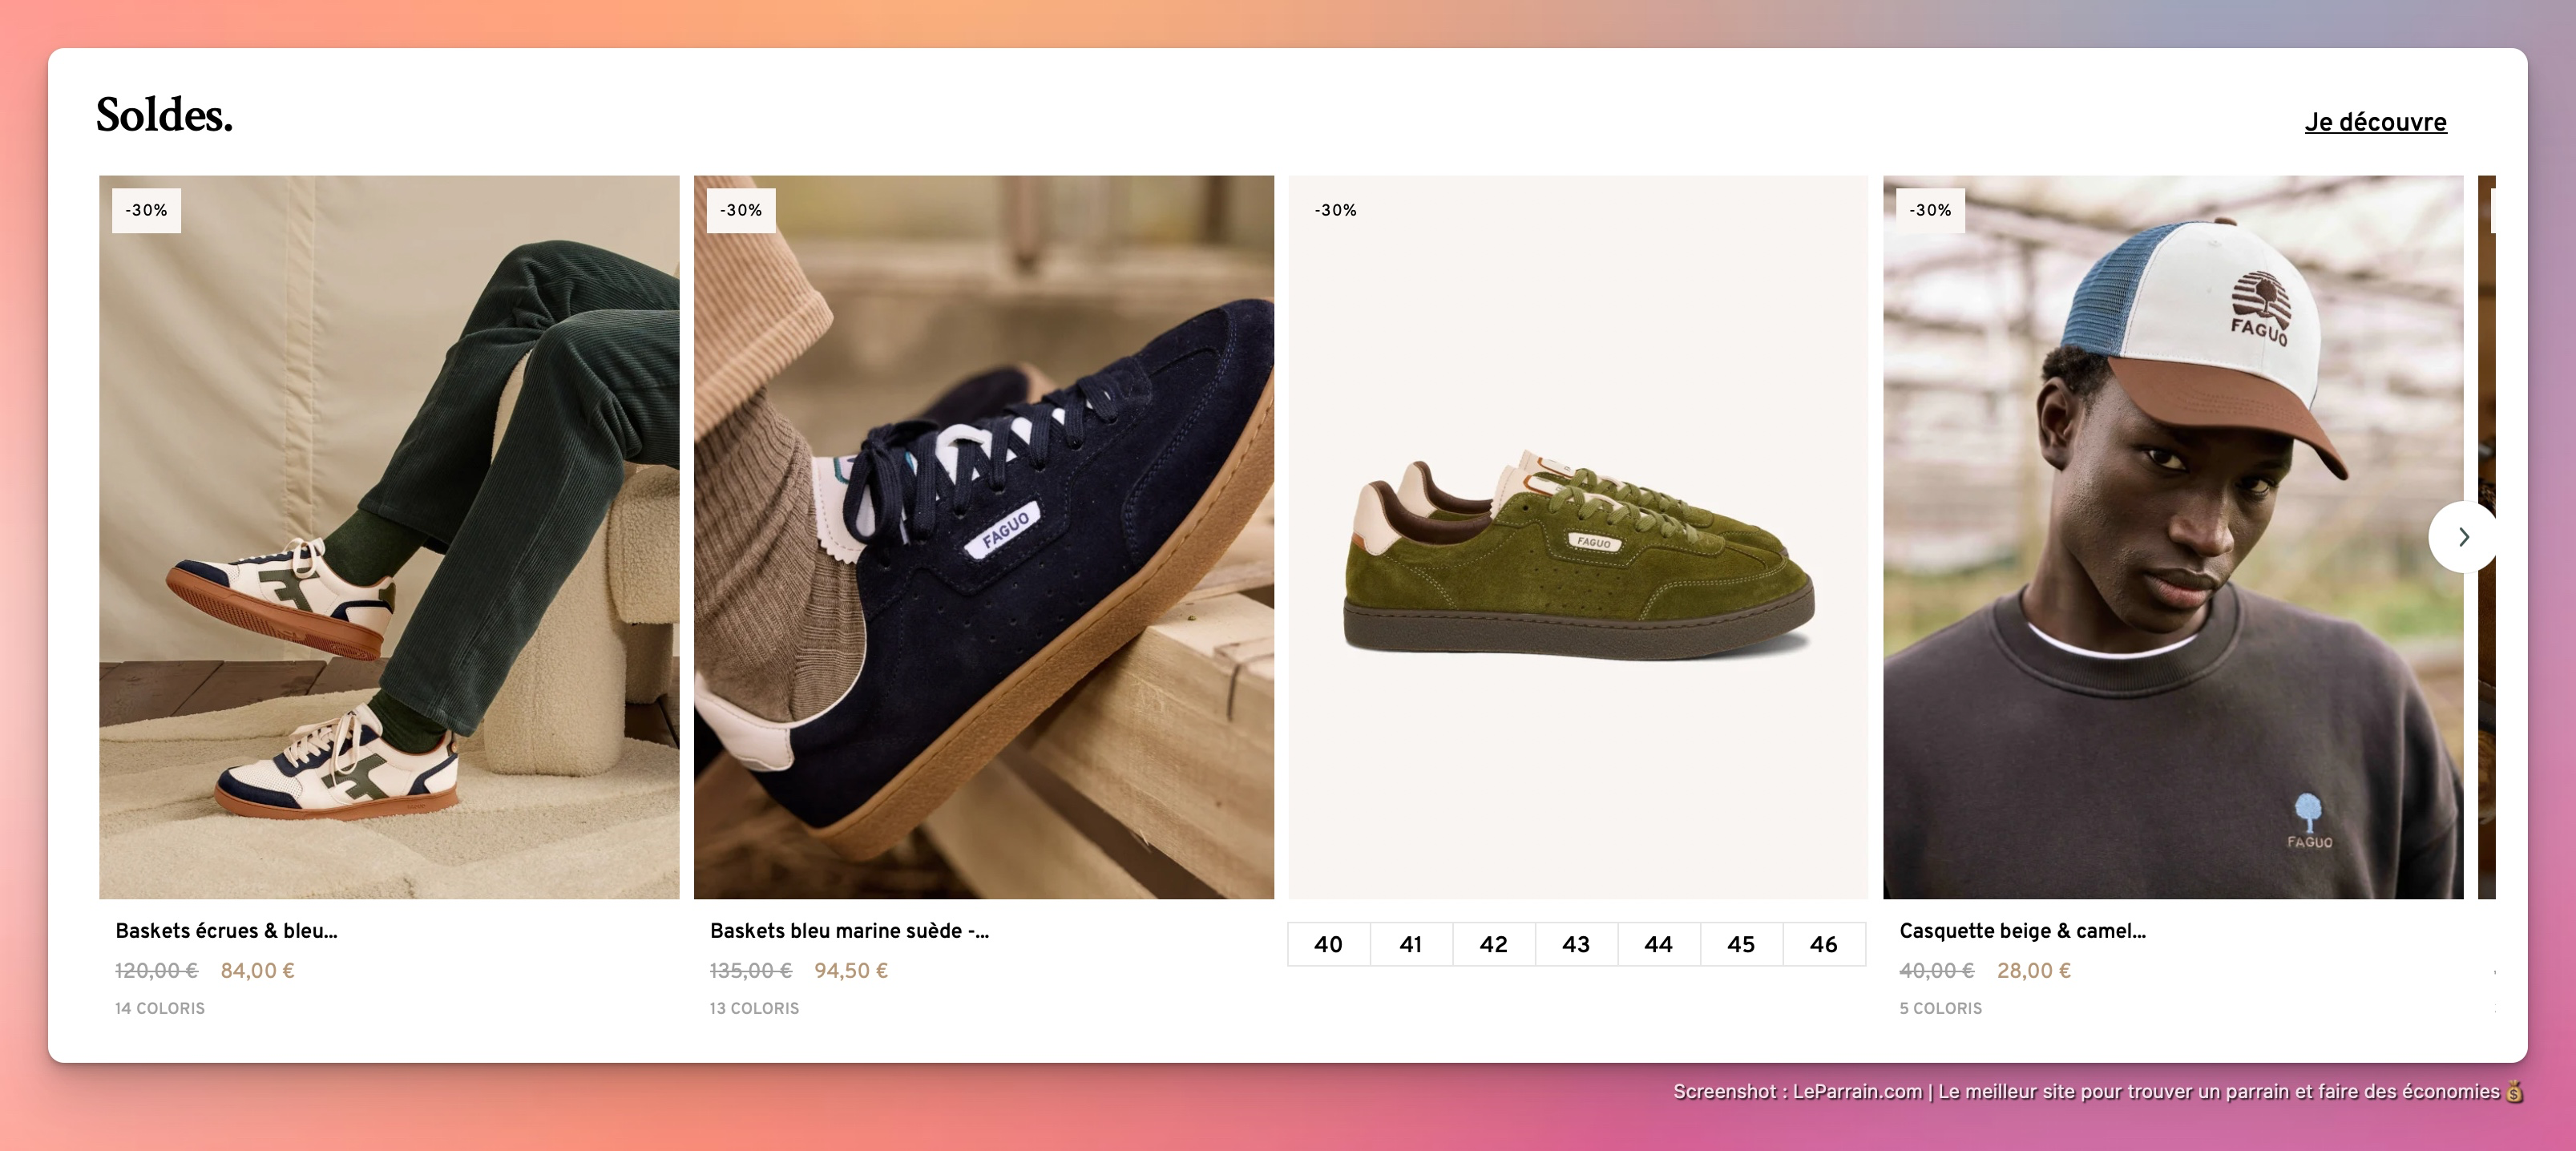2576x1151 pixels.
Task: Choose shoe size 45
Action: 1741,944
